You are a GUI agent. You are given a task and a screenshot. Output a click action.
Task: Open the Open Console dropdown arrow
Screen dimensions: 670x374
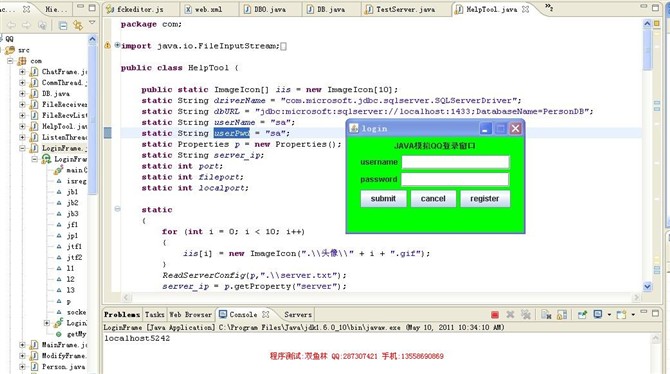click(x=633, y=315)
